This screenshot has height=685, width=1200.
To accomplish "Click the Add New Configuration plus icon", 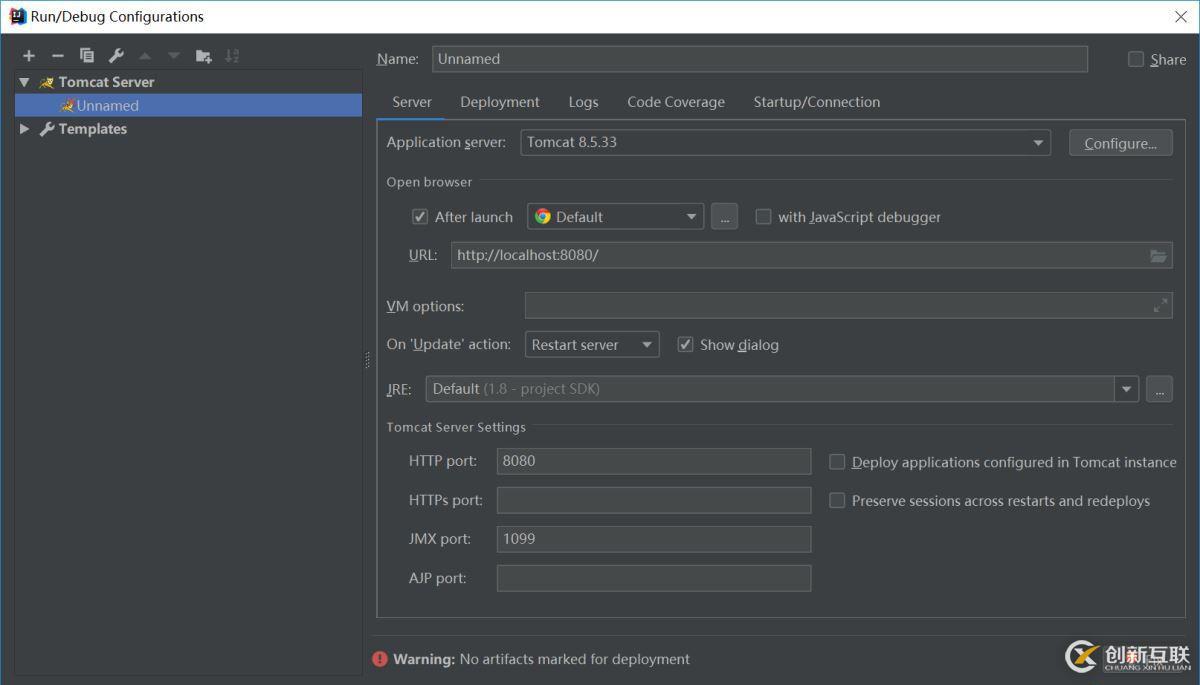I will (x=28, y=56).
